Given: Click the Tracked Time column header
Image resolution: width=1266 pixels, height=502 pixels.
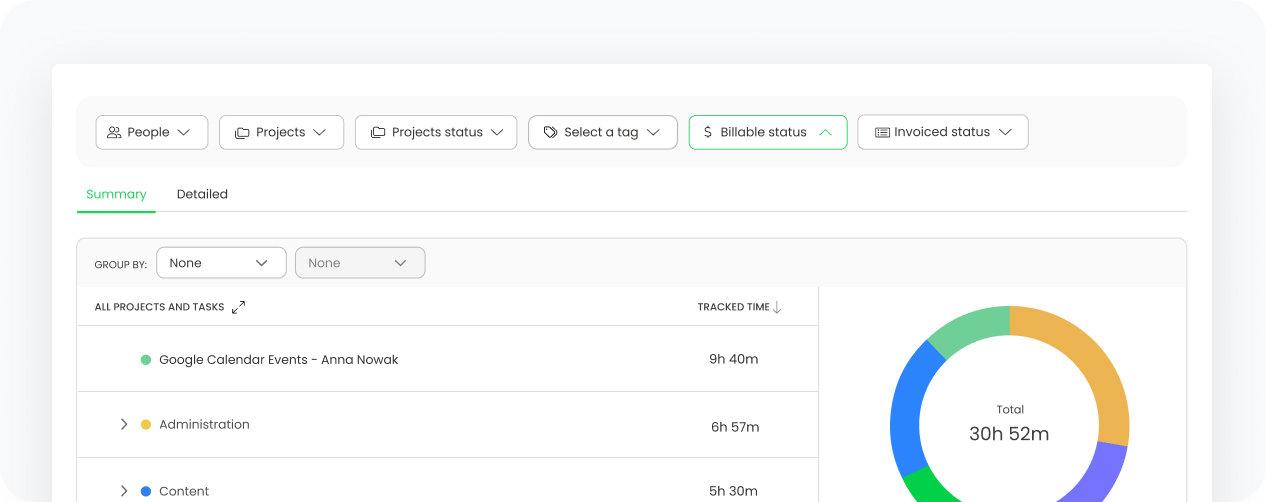Looking at the screenshot, I should pos(734,307).
